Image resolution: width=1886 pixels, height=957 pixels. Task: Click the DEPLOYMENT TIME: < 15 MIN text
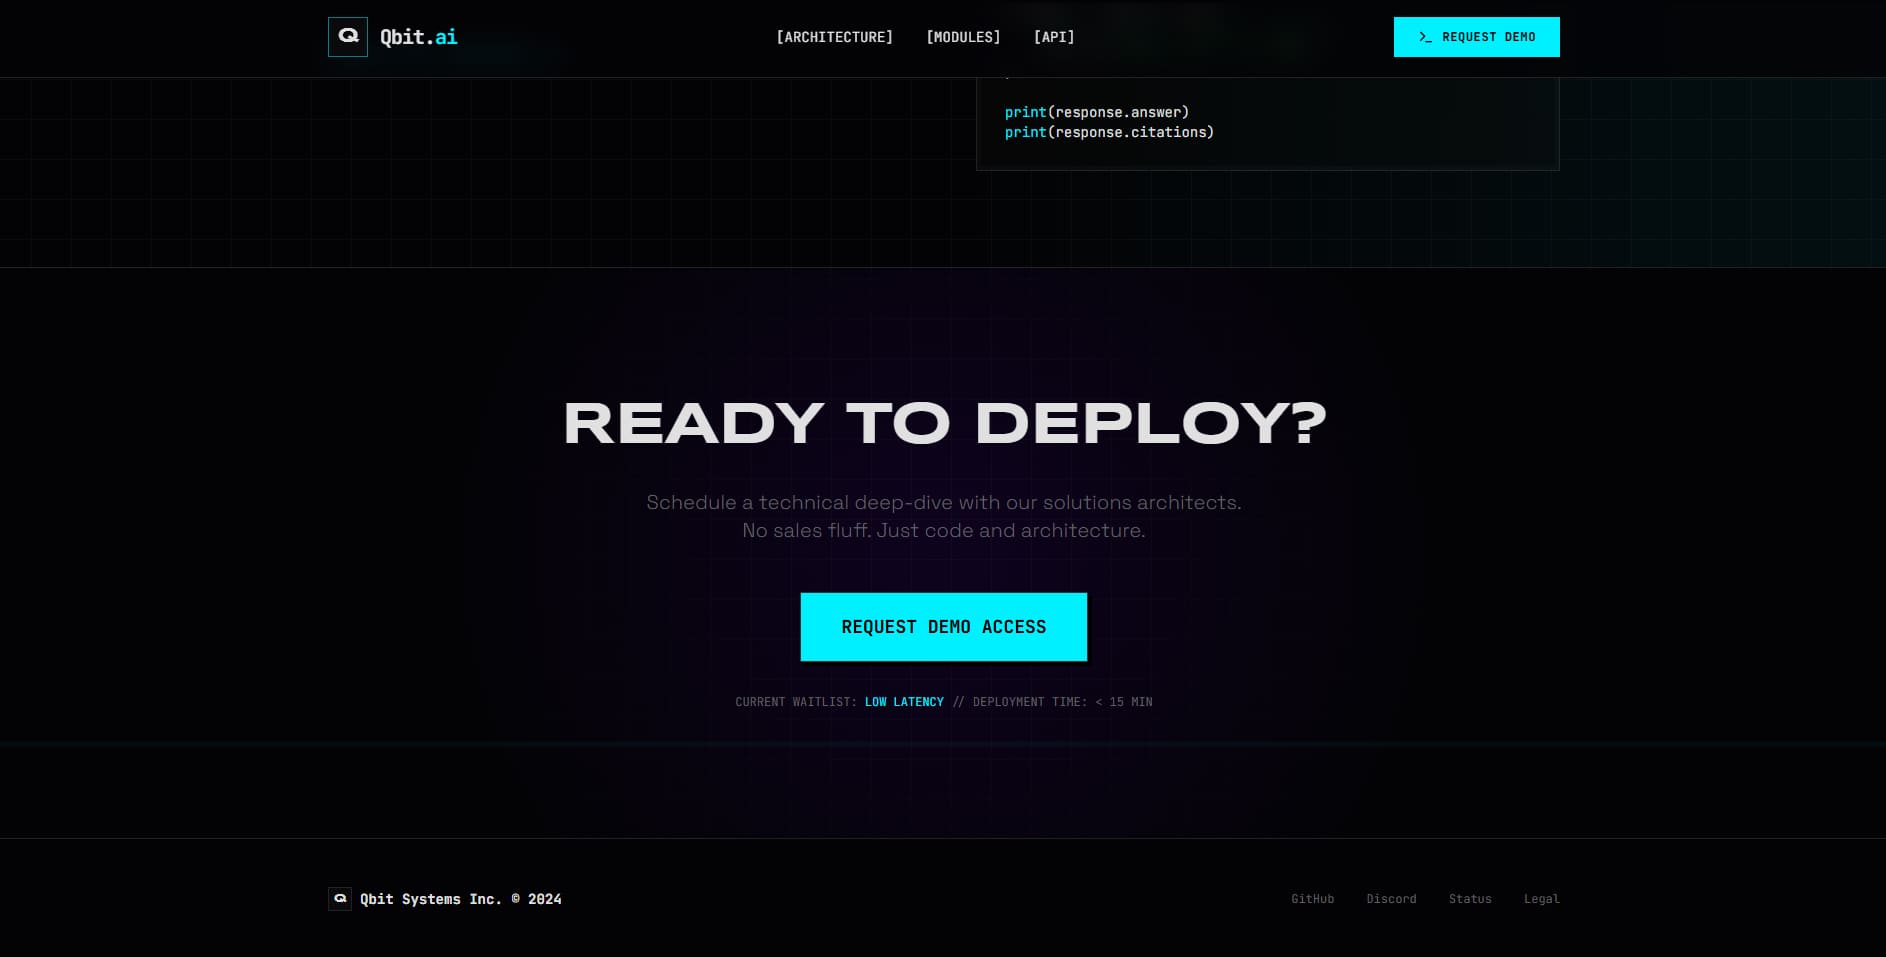tap(1062, 702)
